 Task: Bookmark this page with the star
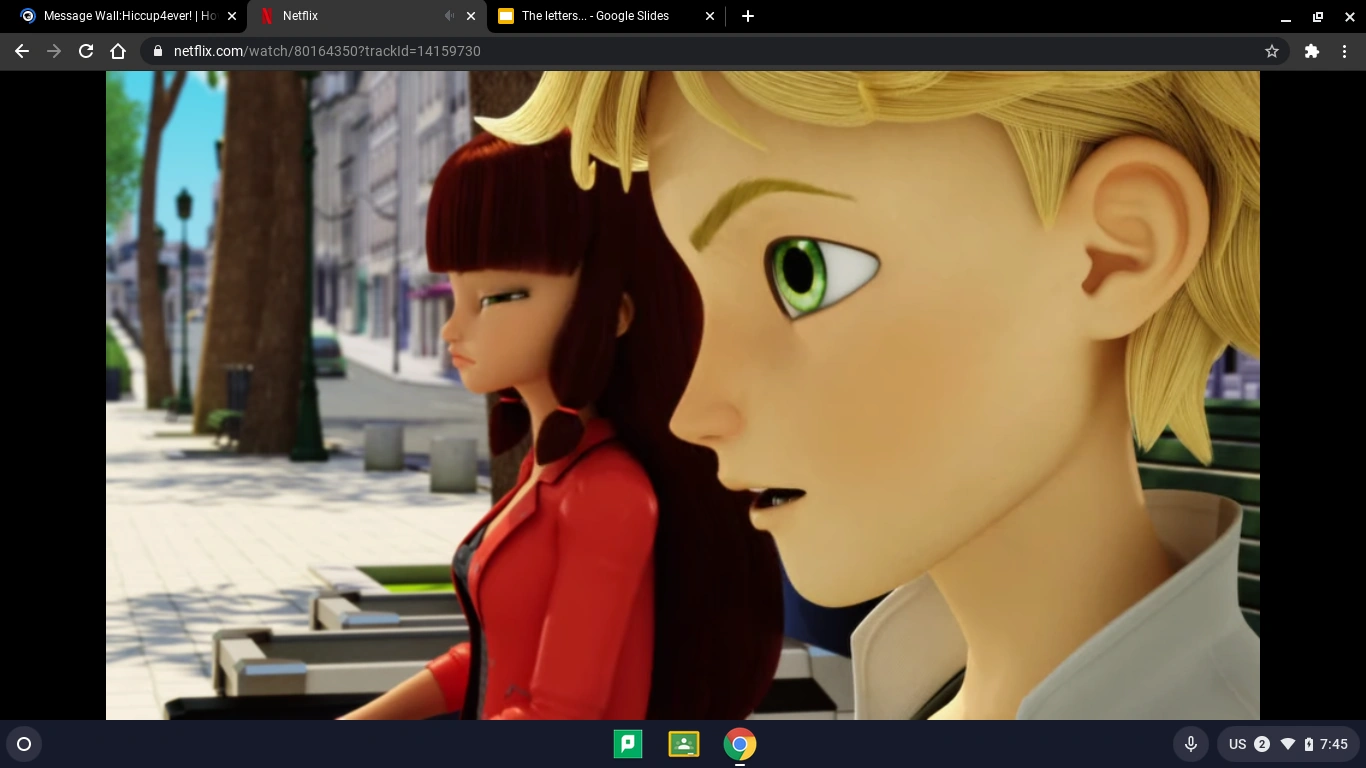click(1271, 51)
